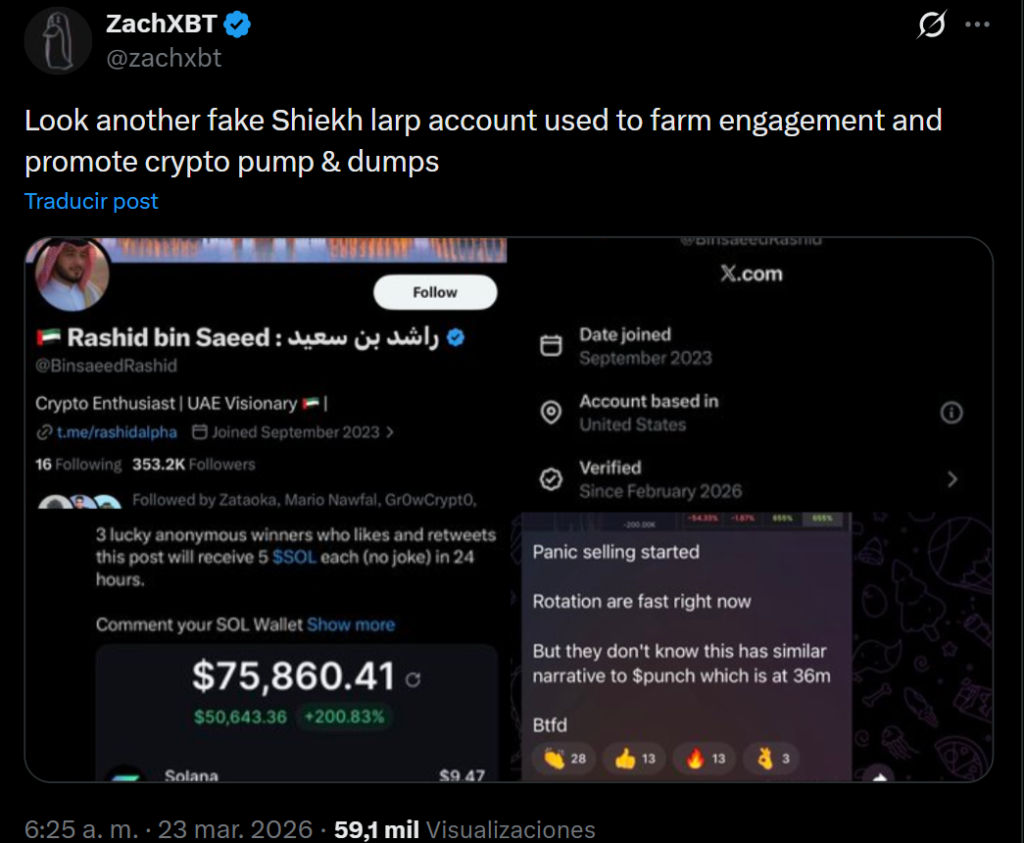
Task: Click the Follow button on the fake profile
Action: (435, 292)
